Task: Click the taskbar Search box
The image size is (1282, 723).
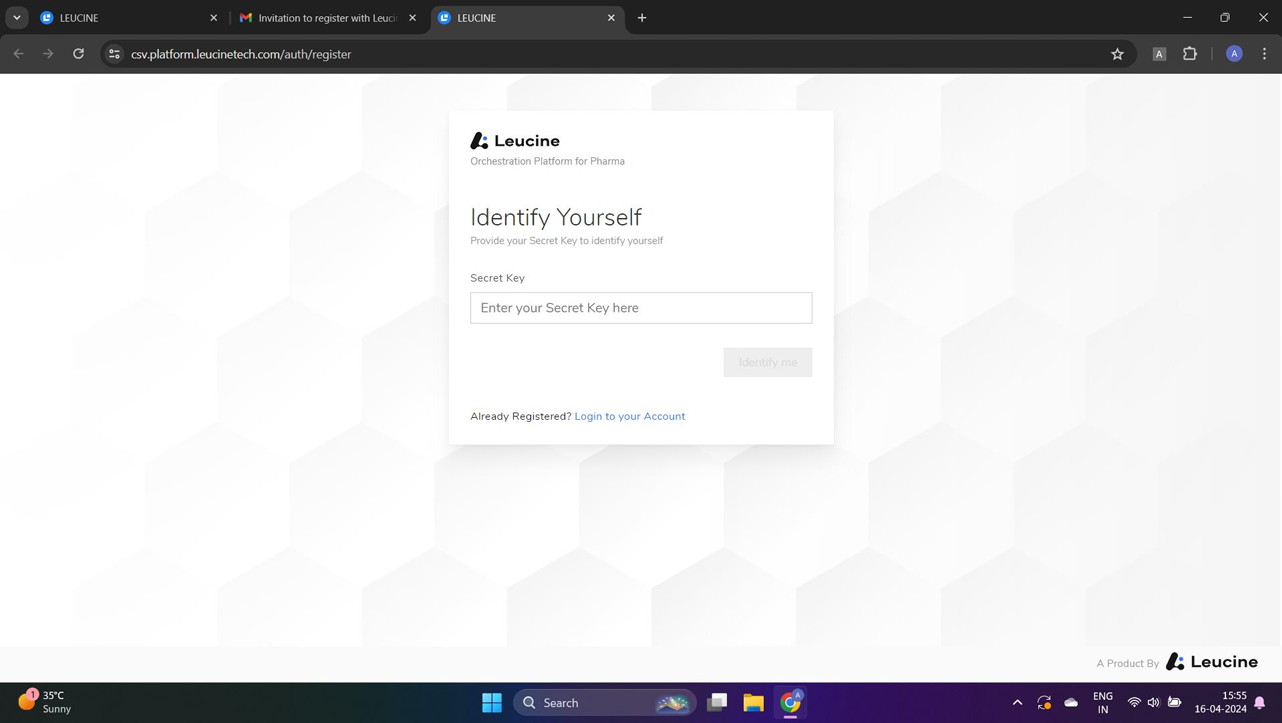Action: [605, 702]
